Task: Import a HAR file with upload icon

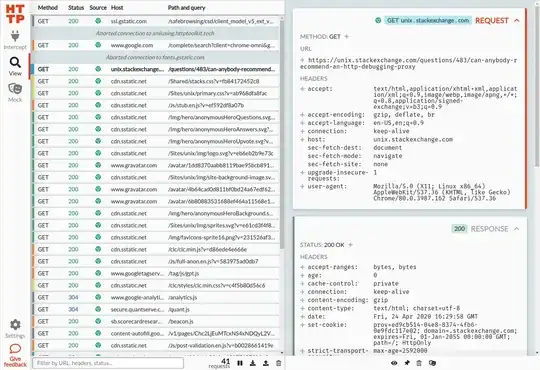Action: 266,363
